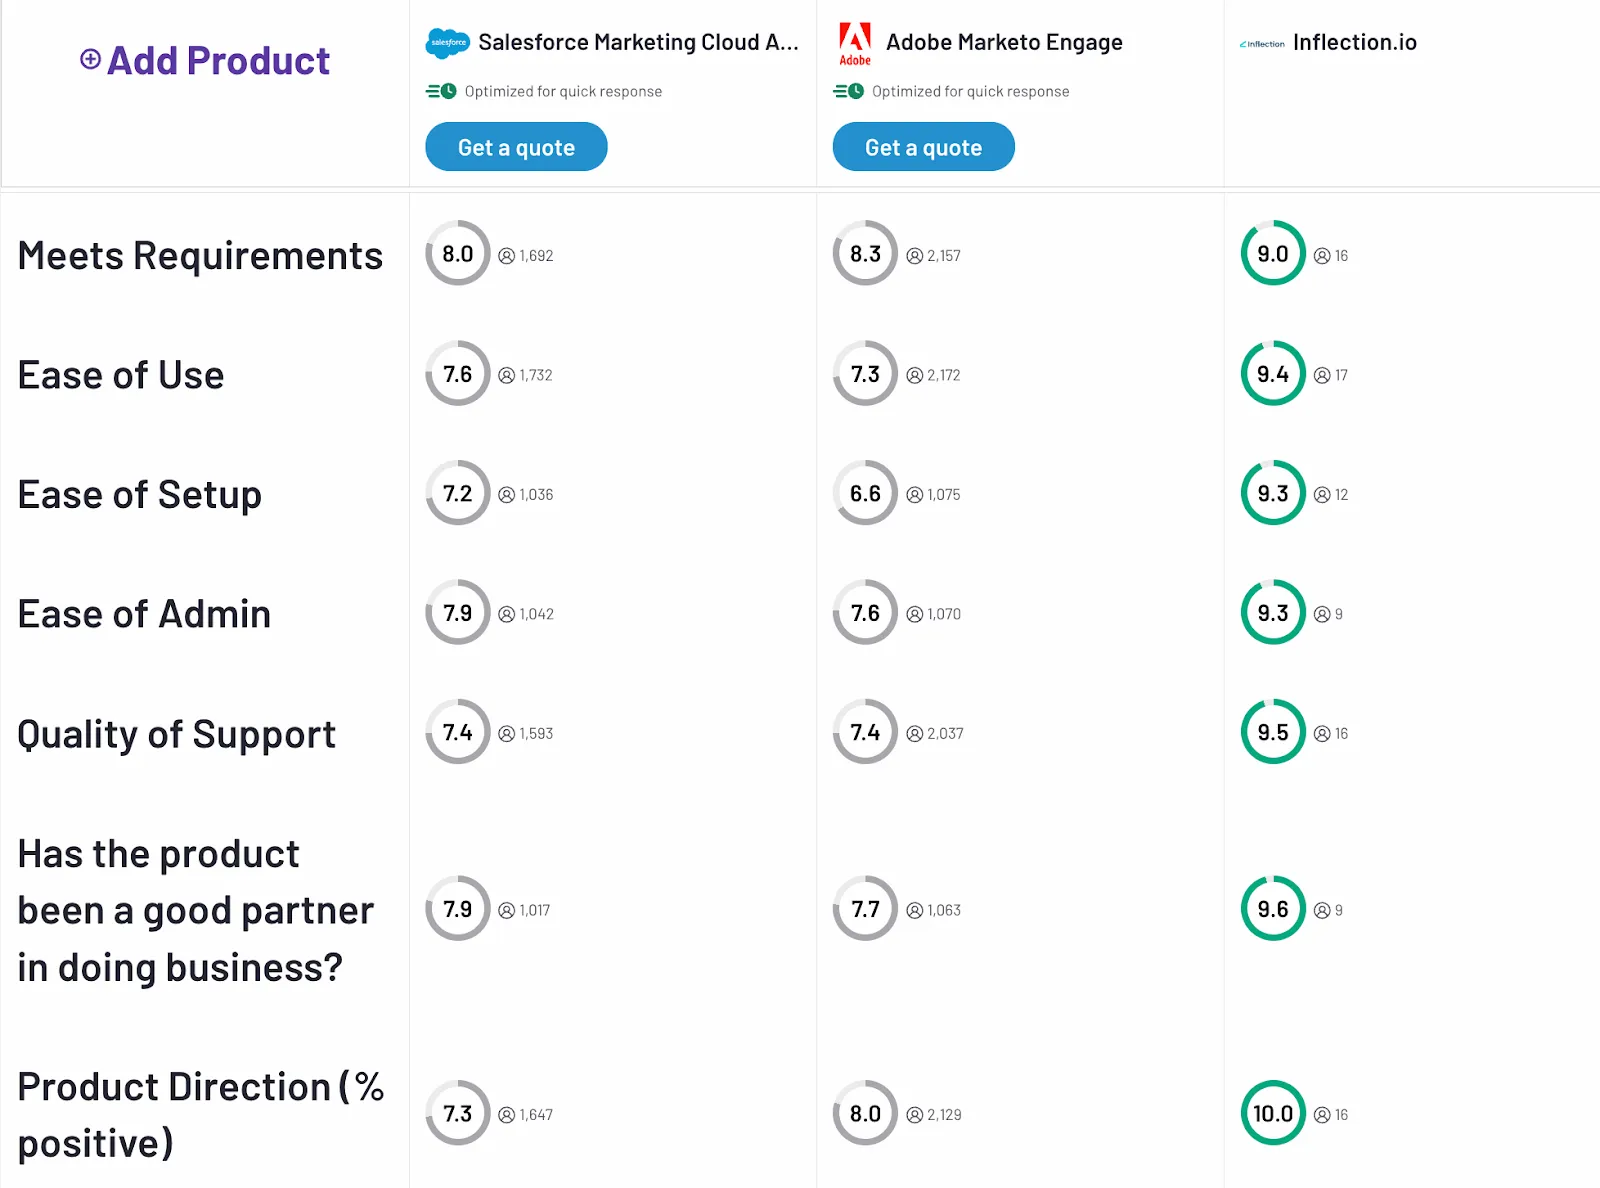Viewport: 1600px width, 1188px height.
Task: Click Adobe's 6.6 Ease of Setup score ring
Action: pos(865,493)
